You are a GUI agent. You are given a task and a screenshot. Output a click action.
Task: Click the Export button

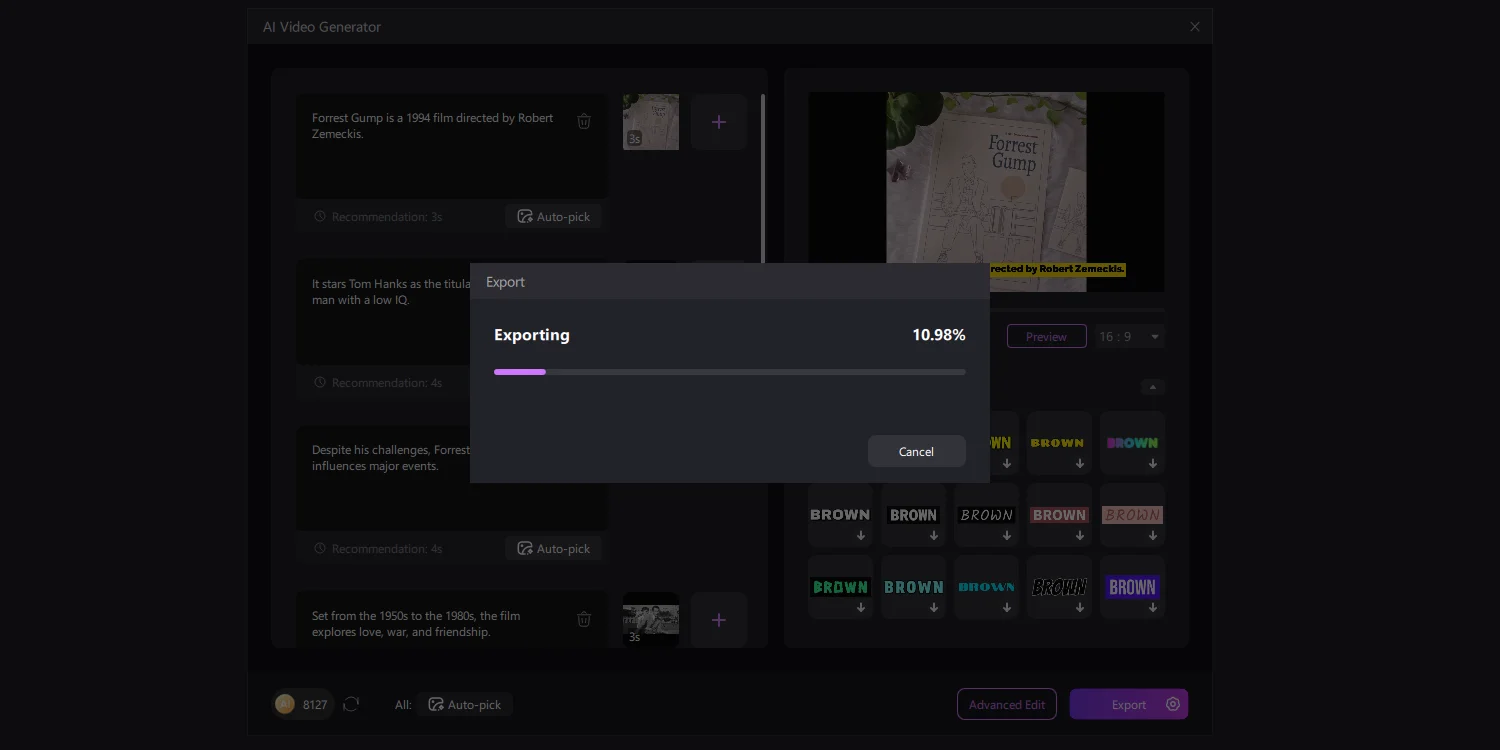(1128, 704)
